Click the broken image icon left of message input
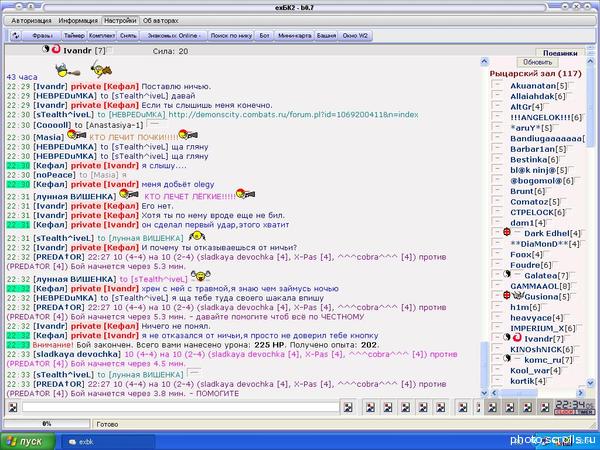 [x=13, y=408]
